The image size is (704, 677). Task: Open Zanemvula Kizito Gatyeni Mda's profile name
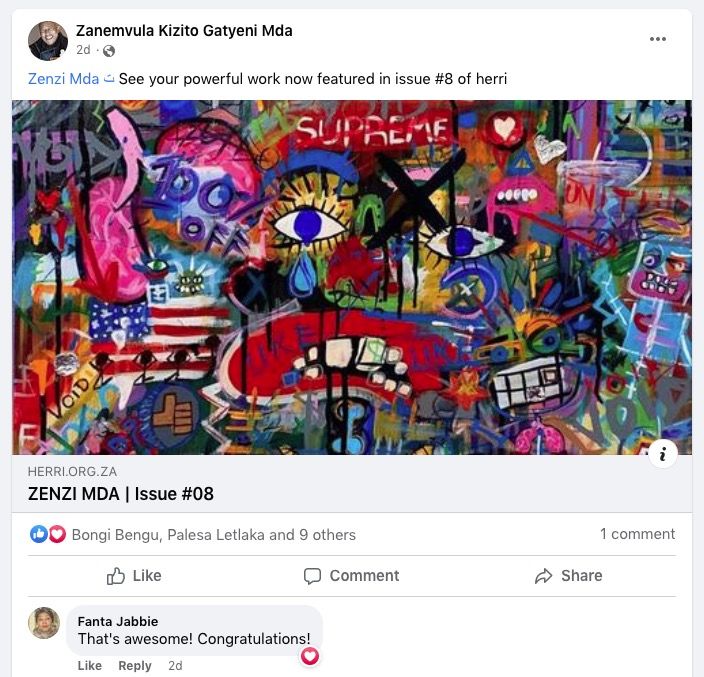coord(184,31)
